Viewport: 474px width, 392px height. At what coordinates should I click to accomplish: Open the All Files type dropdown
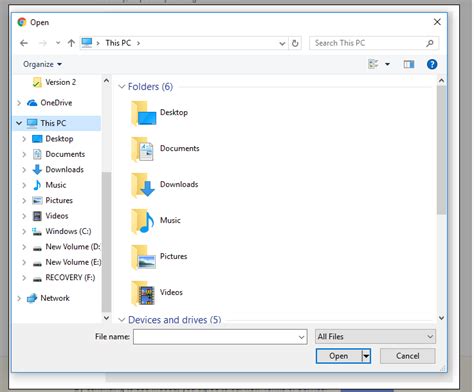click(x=375, y=337)
